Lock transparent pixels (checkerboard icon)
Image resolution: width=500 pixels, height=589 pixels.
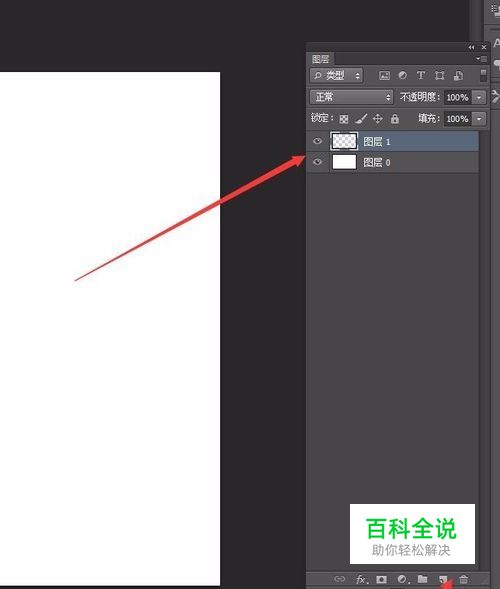[x=343, y=119]
